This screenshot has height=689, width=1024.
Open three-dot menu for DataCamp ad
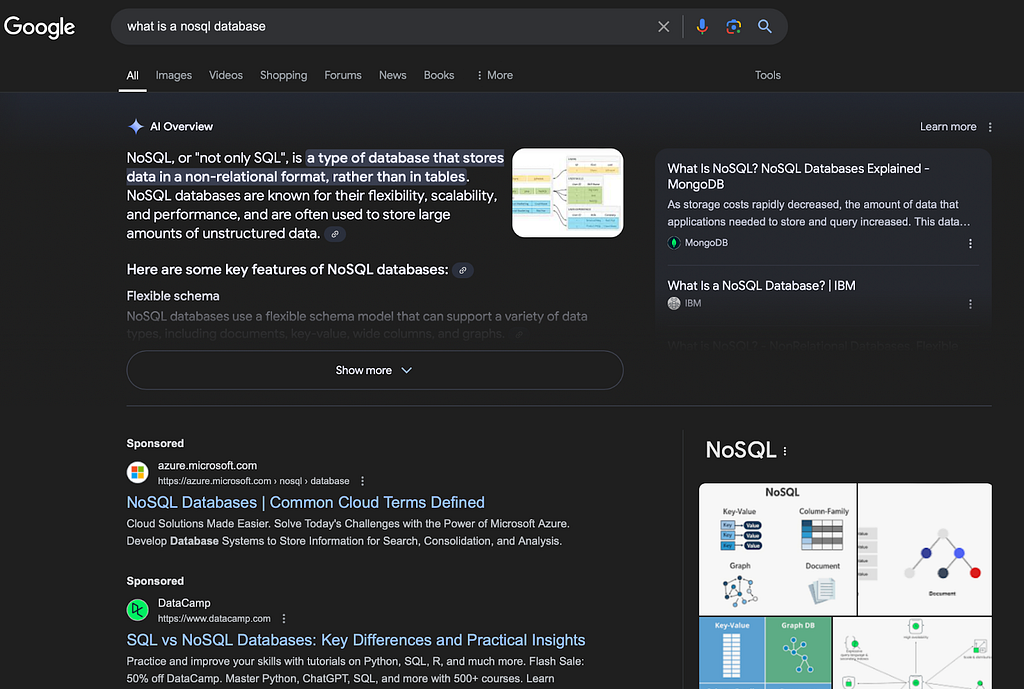283,618
